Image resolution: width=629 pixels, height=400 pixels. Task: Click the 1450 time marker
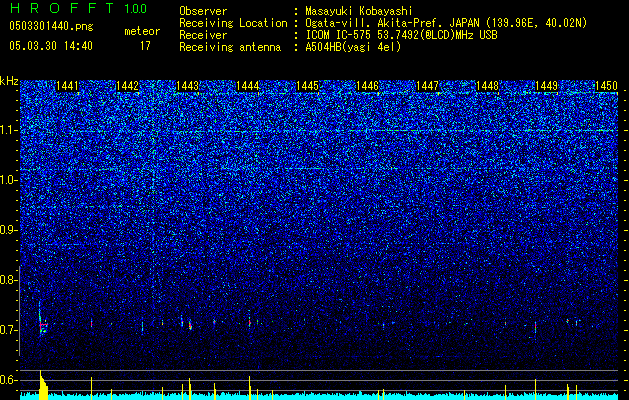click(607, 86)
